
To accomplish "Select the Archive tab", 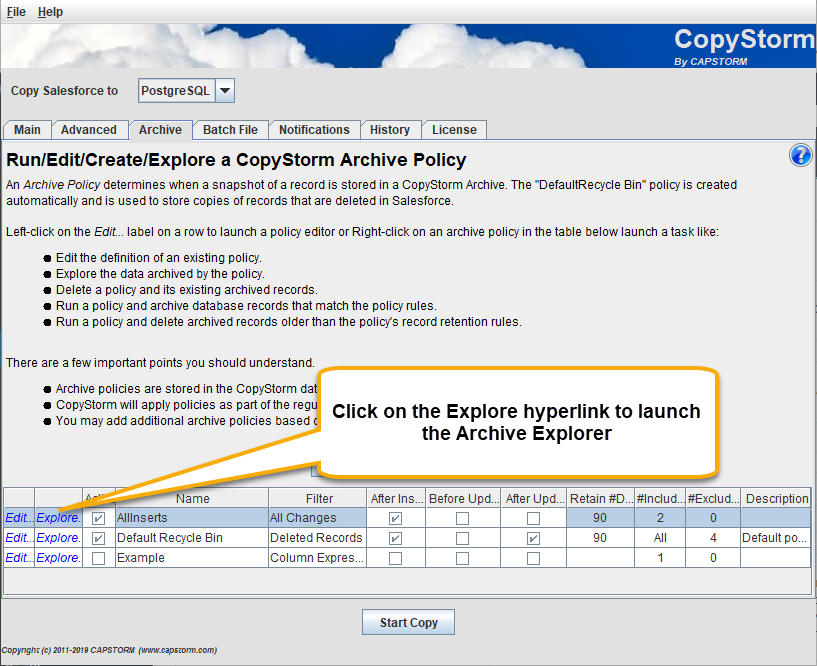I will [x=160, y=130].
